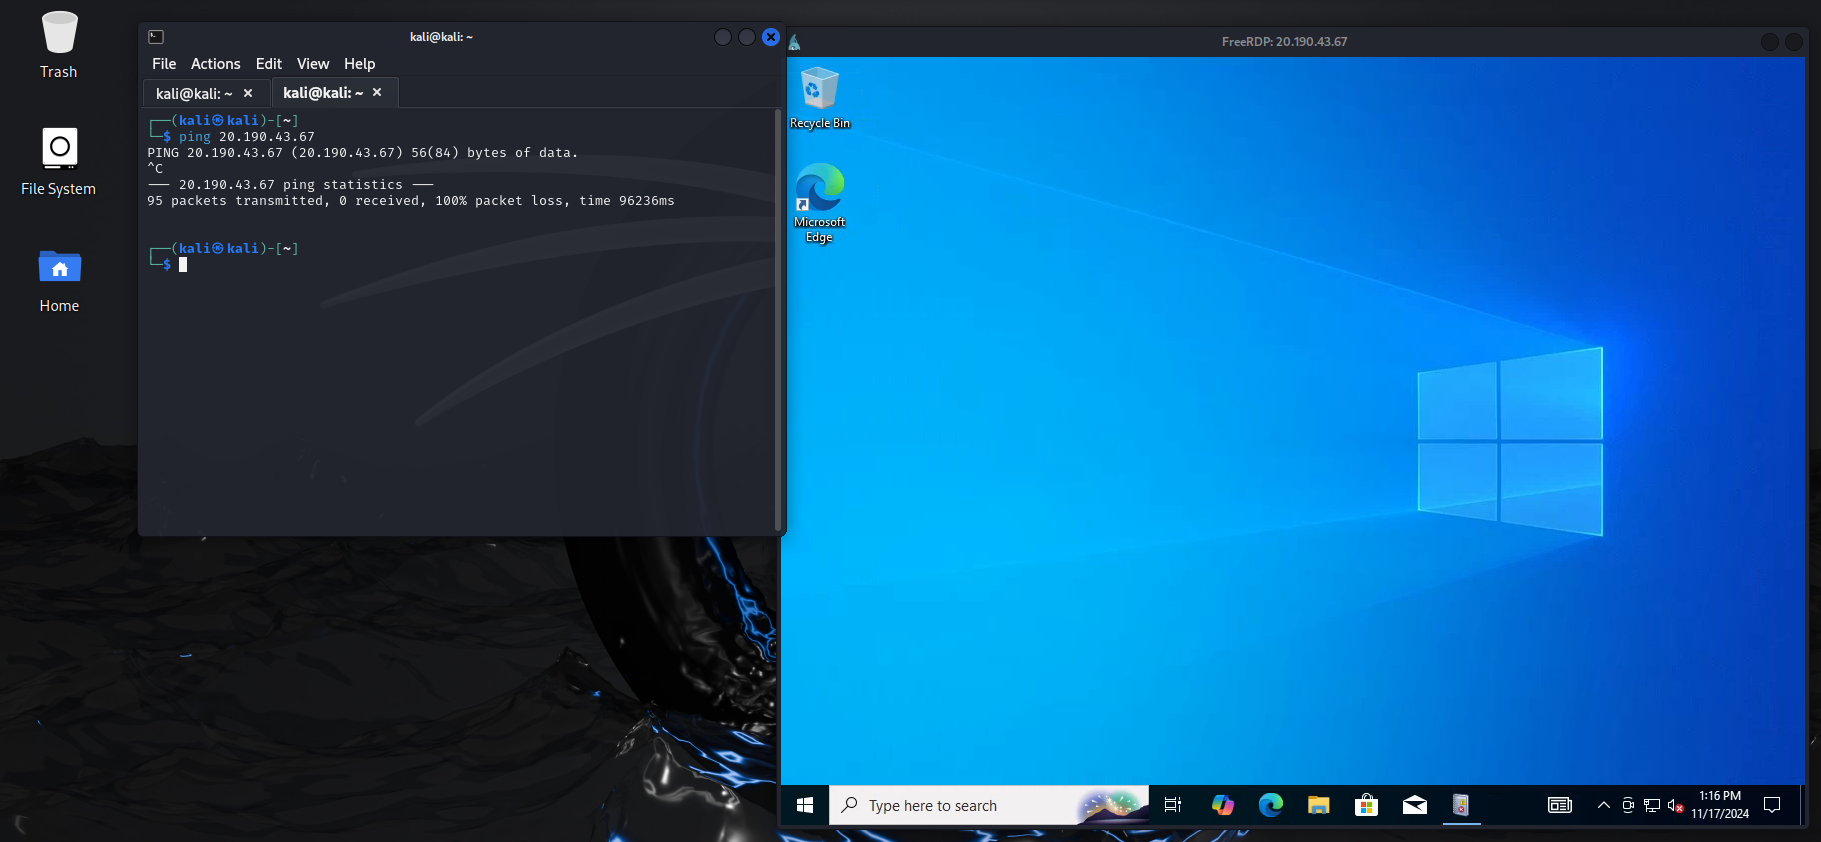Switch to the first kali@kali terminal tab
The height and width of the screenshot is (842, 1821).
[194, 93]
